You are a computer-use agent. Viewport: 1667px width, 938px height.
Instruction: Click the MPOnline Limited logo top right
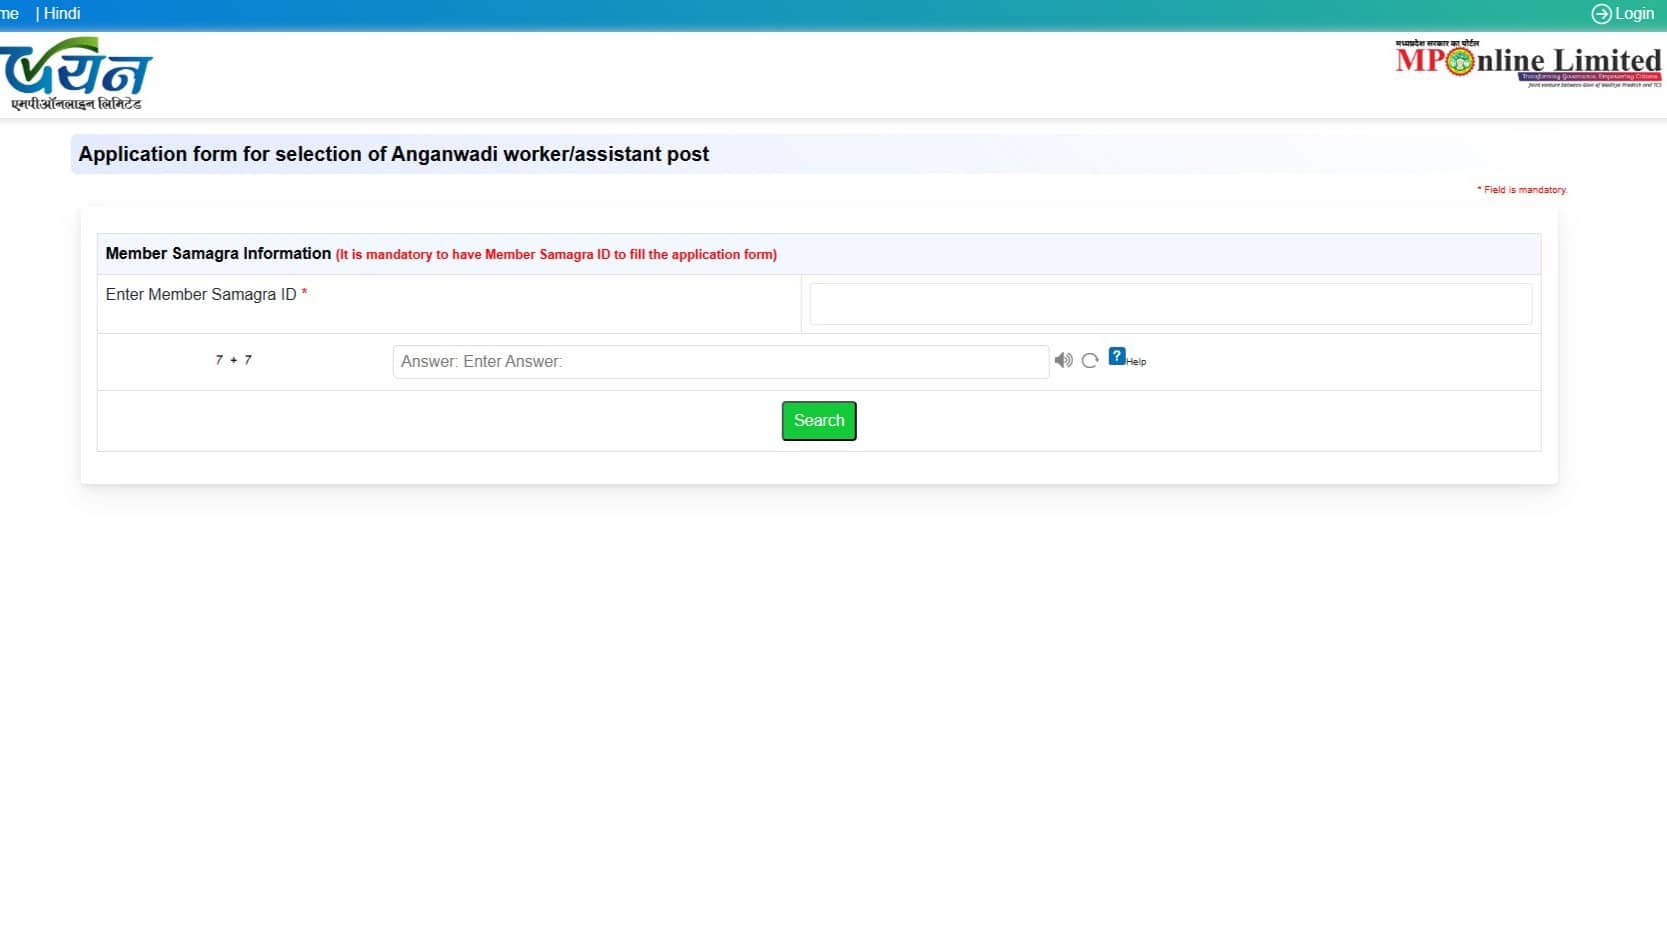point(1525,62)
